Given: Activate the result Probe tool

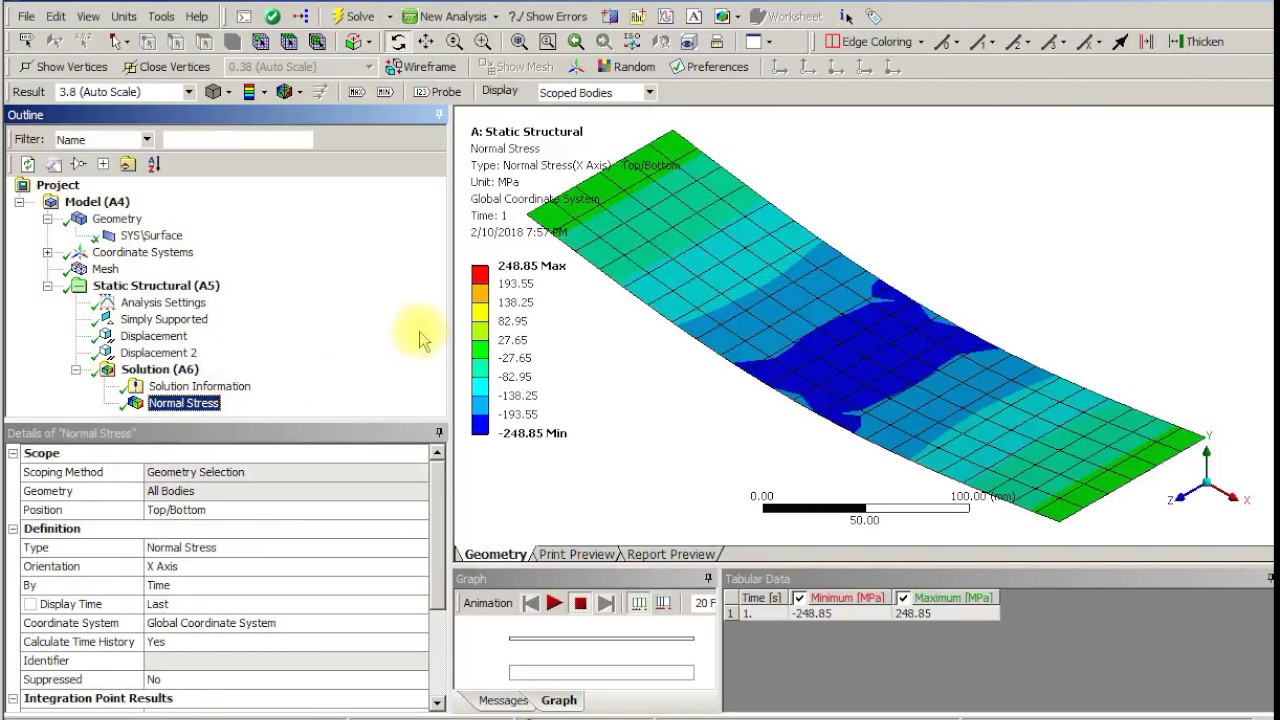Looking at the screenshot, I should point(437,92).
